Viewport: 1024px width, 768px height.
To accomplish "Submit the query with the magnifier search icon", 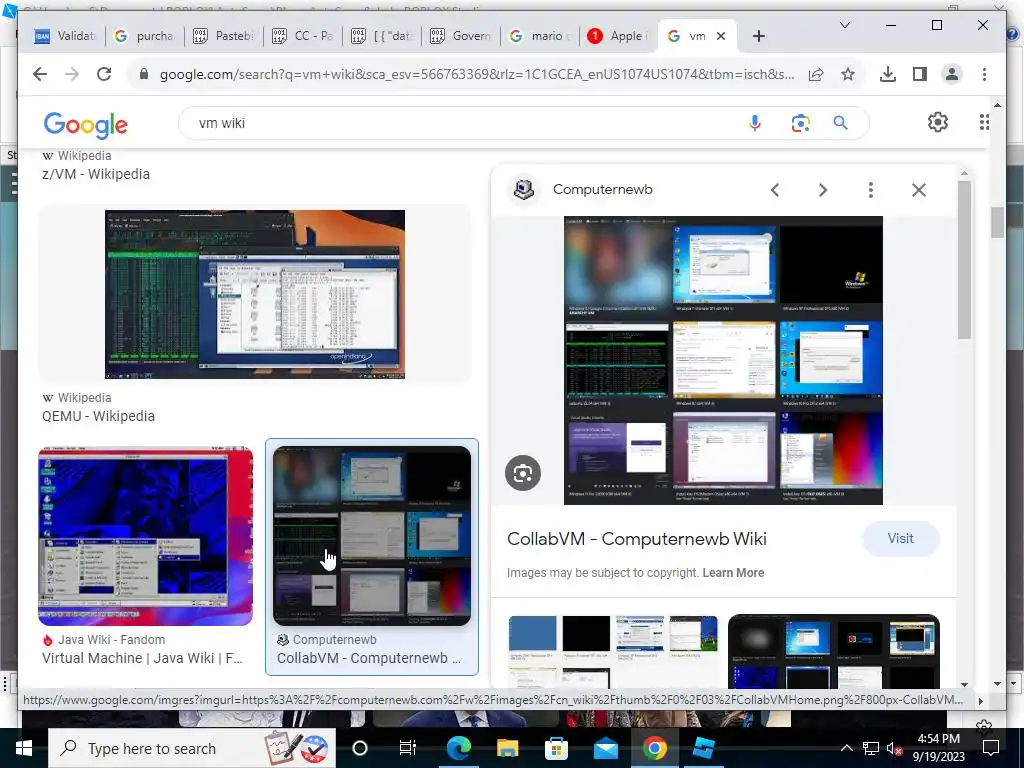I will [x=840, y=123].
